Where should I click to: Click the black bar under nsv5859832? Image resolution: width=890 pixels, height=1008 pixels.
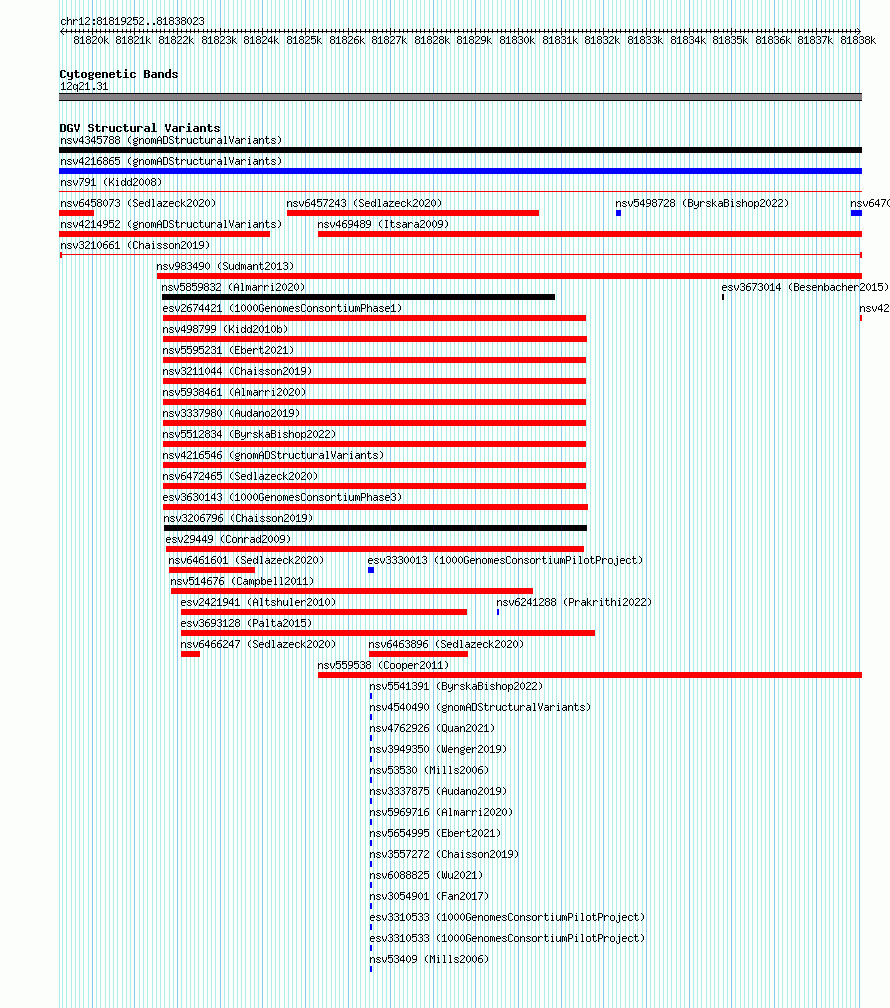[x=358, y=297]
